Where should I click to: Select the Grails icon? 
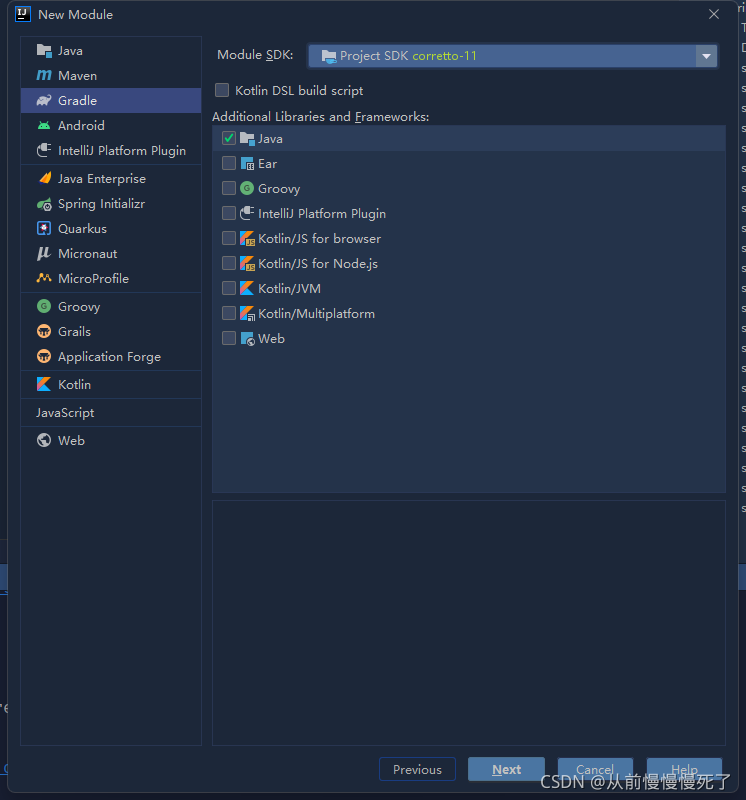tap(44, 332)
